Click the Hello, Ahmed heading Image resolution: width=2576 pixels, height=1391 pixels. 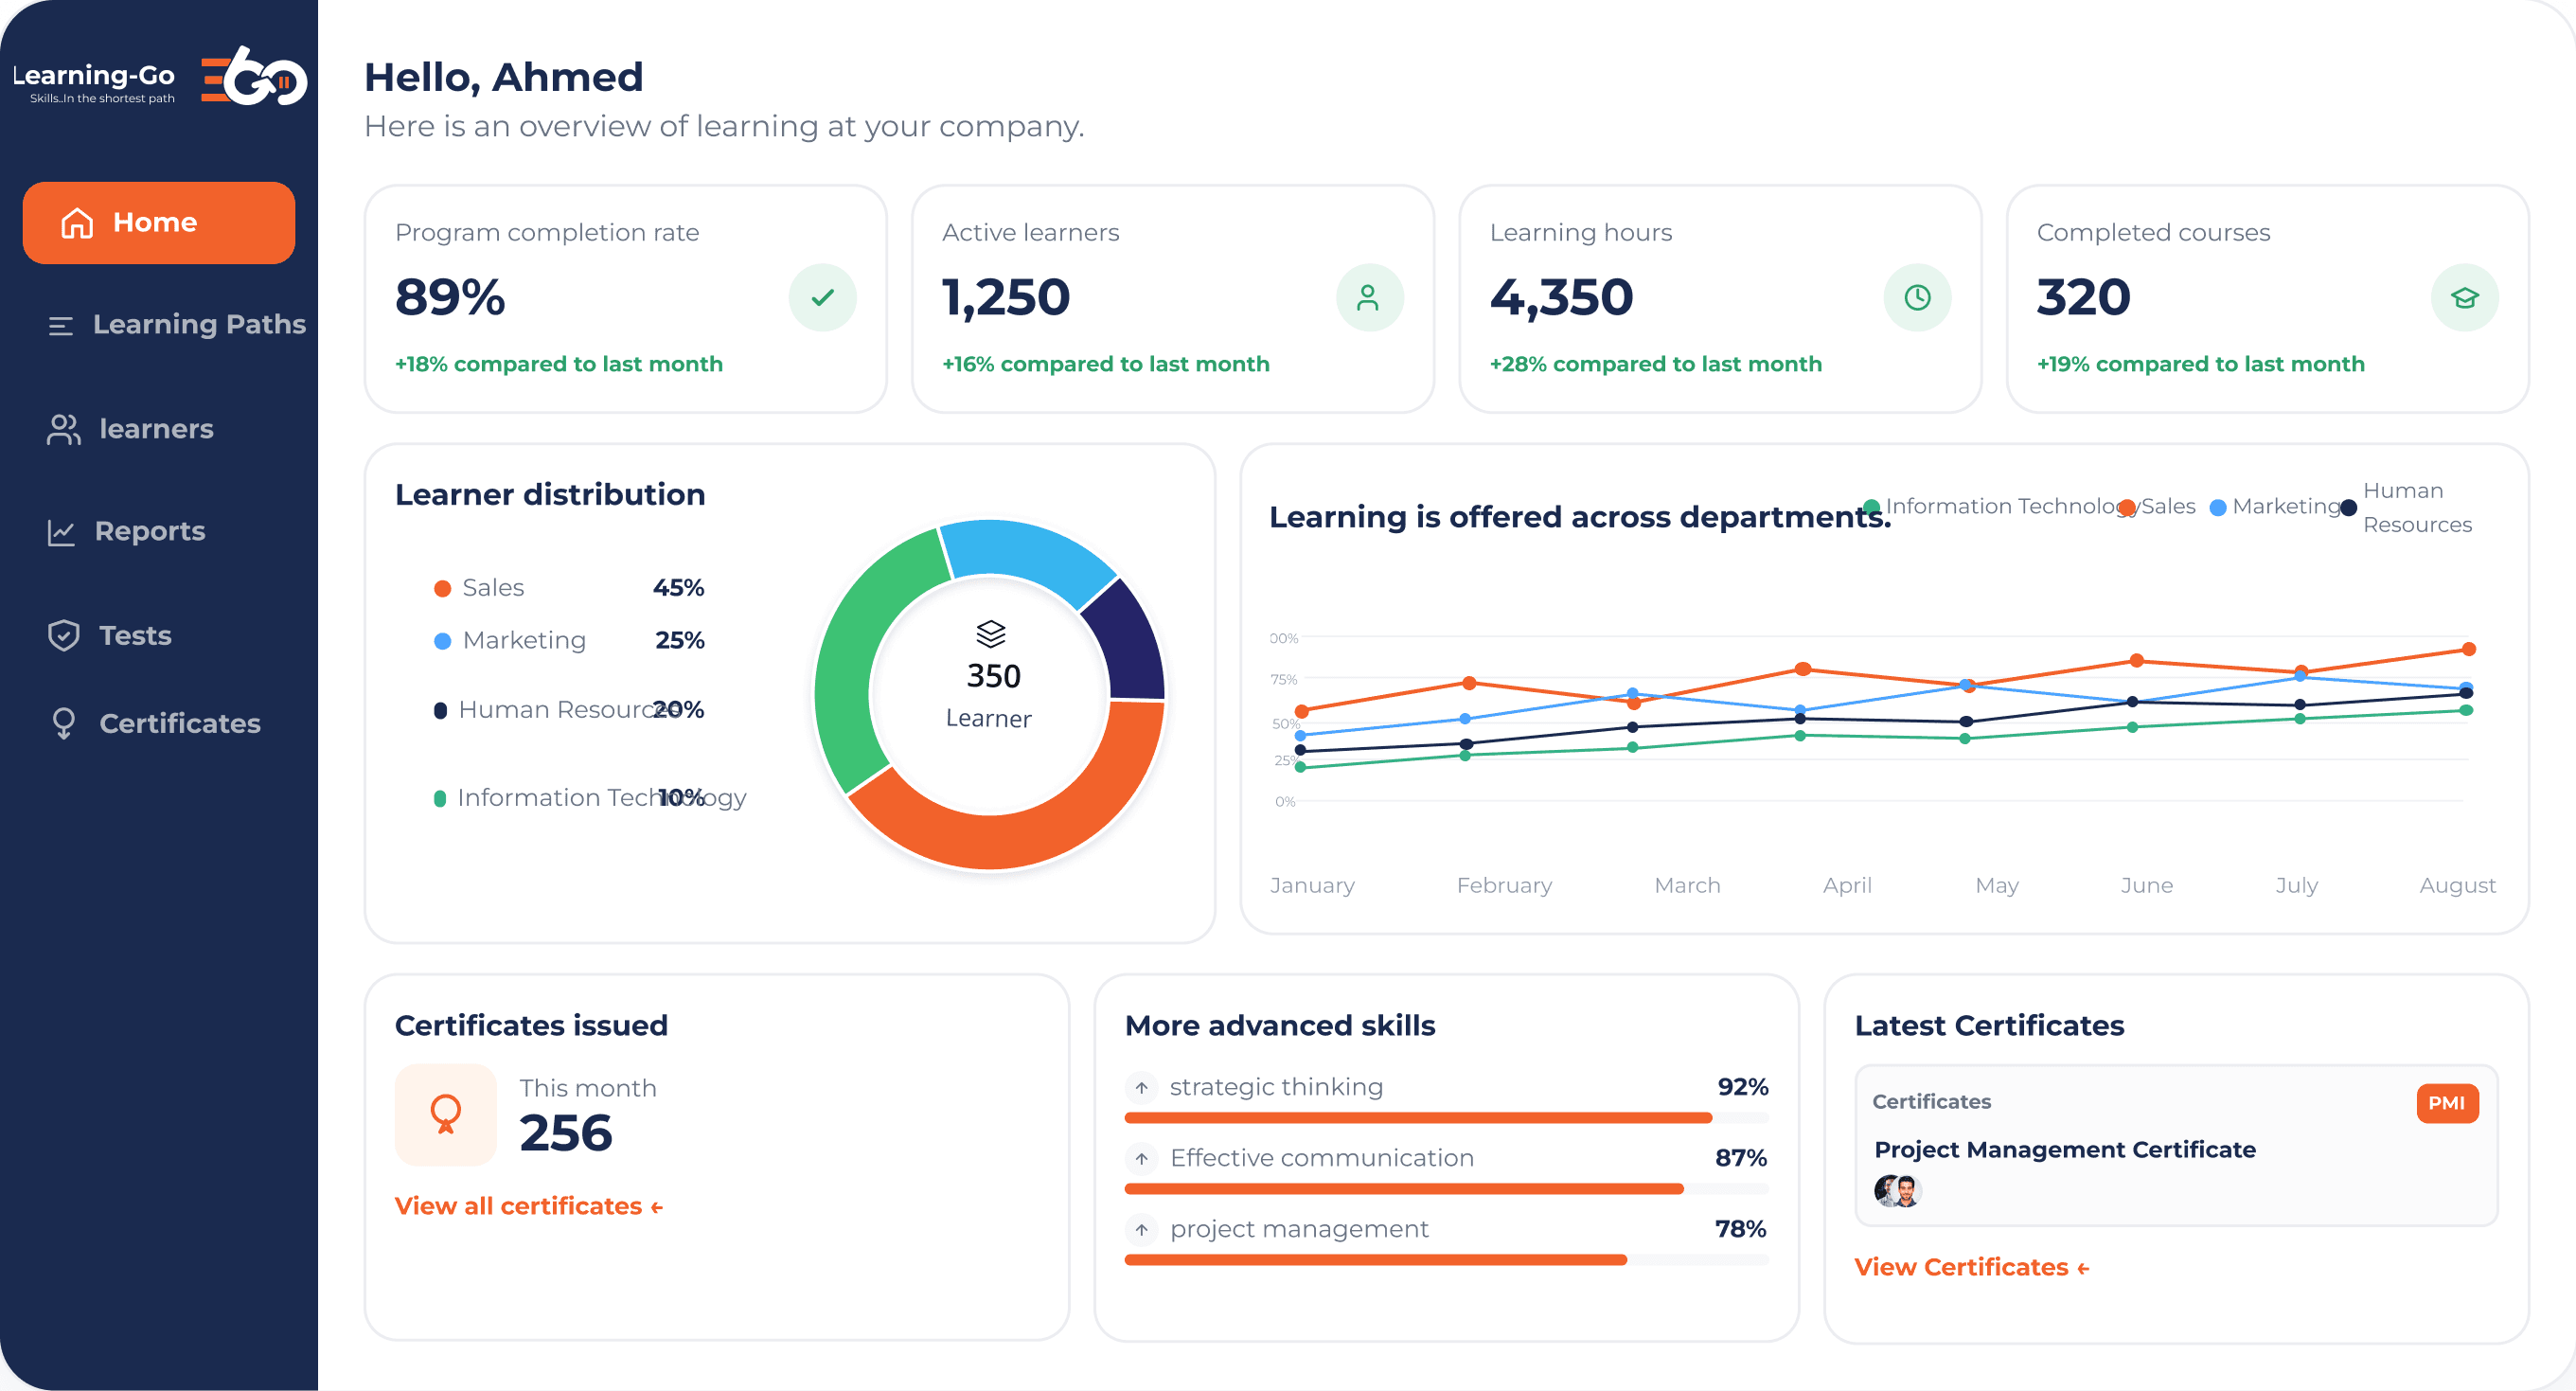503,78
